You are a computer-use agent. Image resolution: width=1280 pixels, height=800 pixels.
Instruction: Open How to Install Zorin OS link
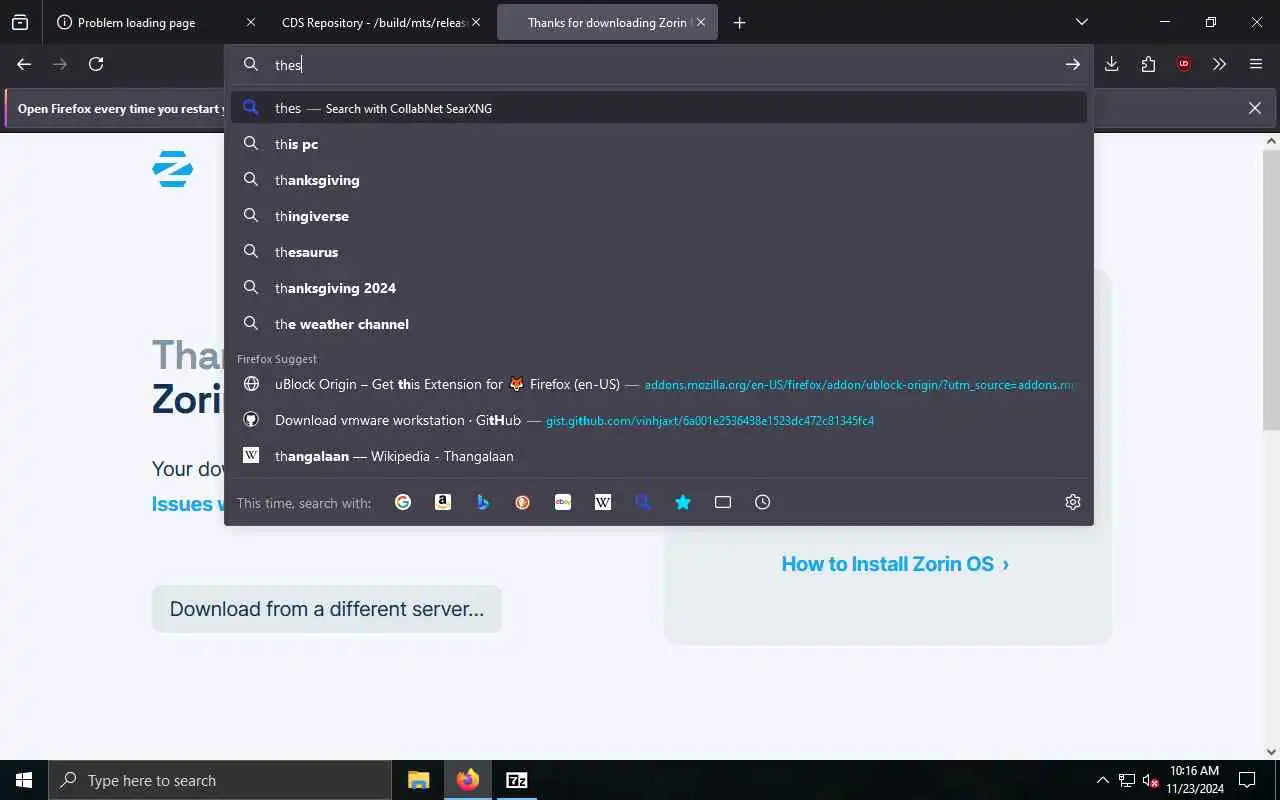895,564
